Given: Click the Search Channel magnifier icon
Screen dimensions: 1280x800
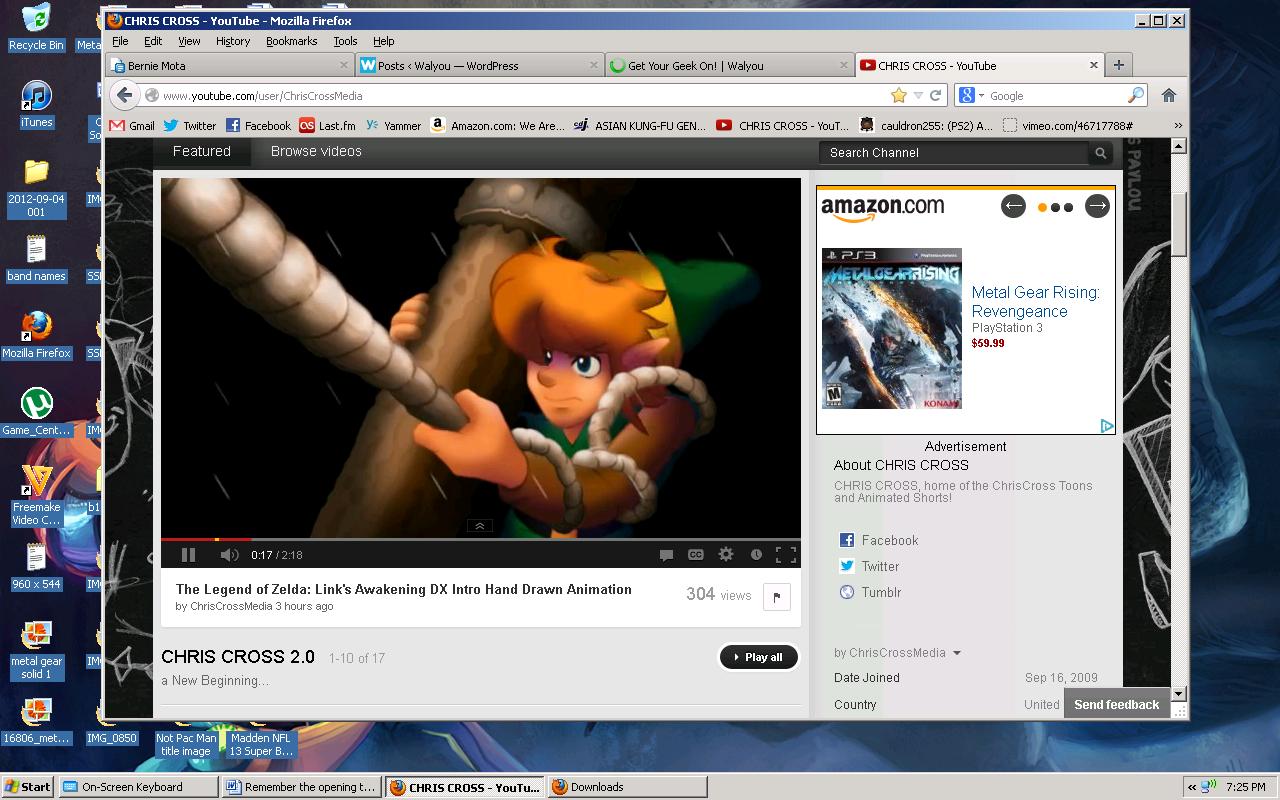Looking at the screenshot, I should click(x=1100, y=153).
